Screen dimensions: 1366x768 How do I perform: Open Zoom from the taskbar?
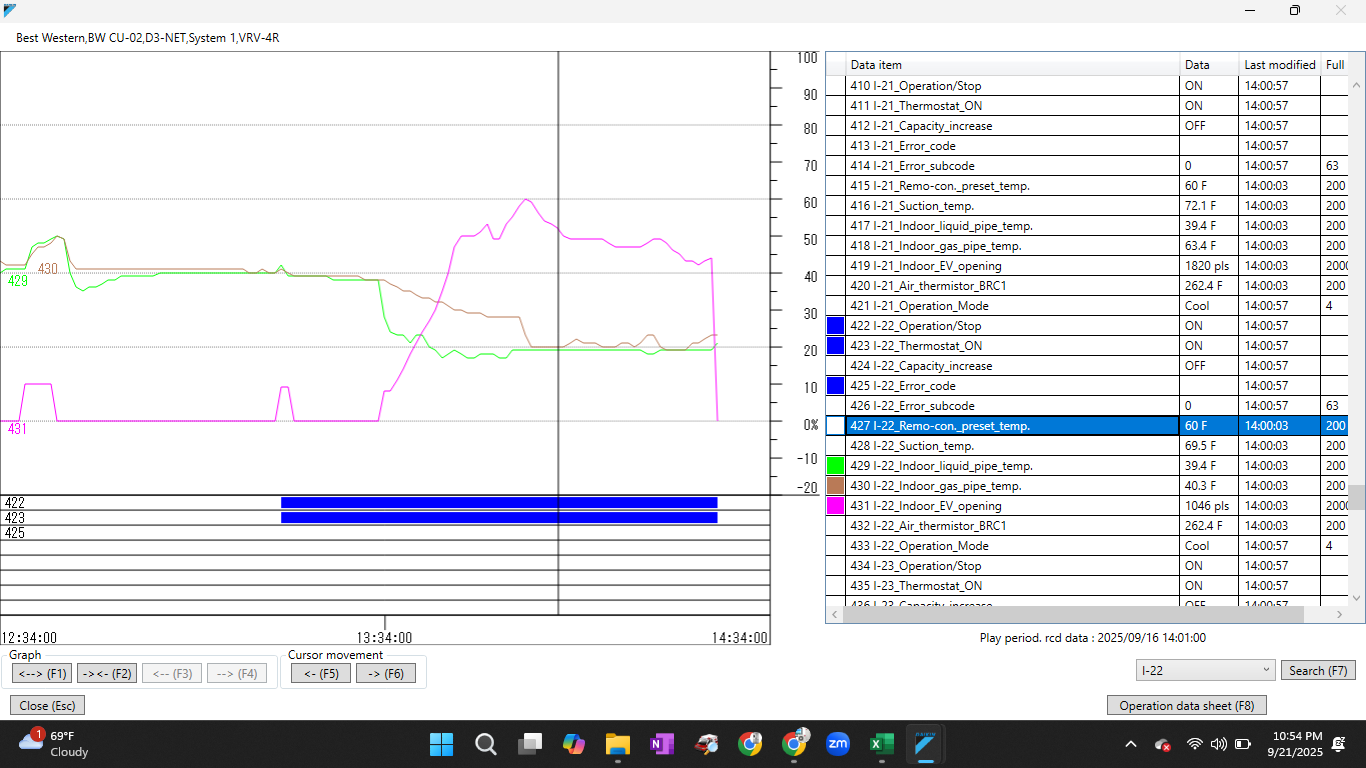838,744
